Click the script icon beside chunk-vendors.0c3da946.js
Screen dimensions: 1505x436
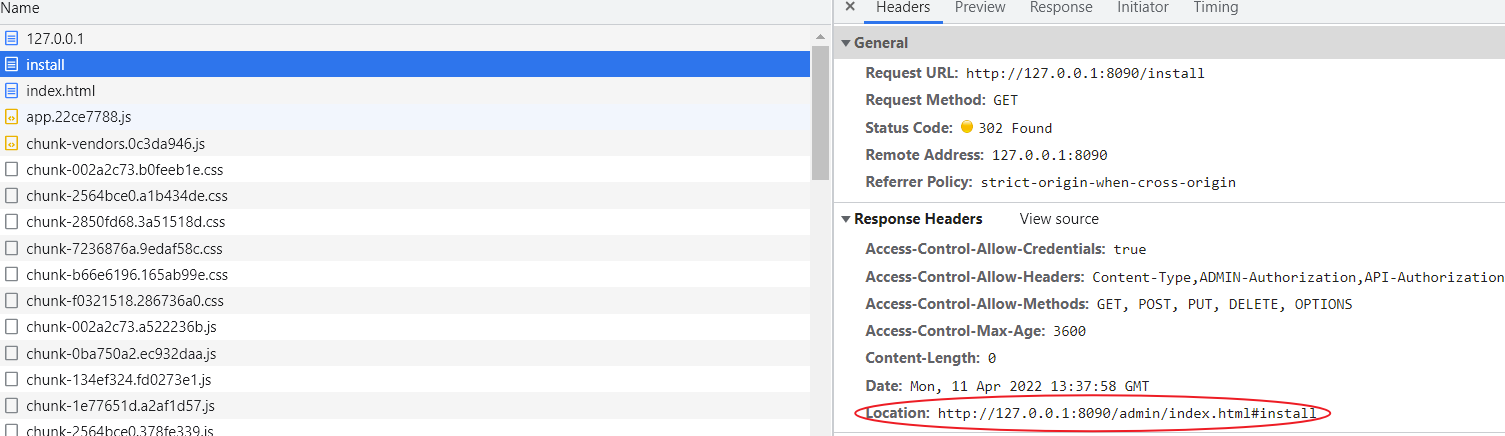tap(12, 143)
